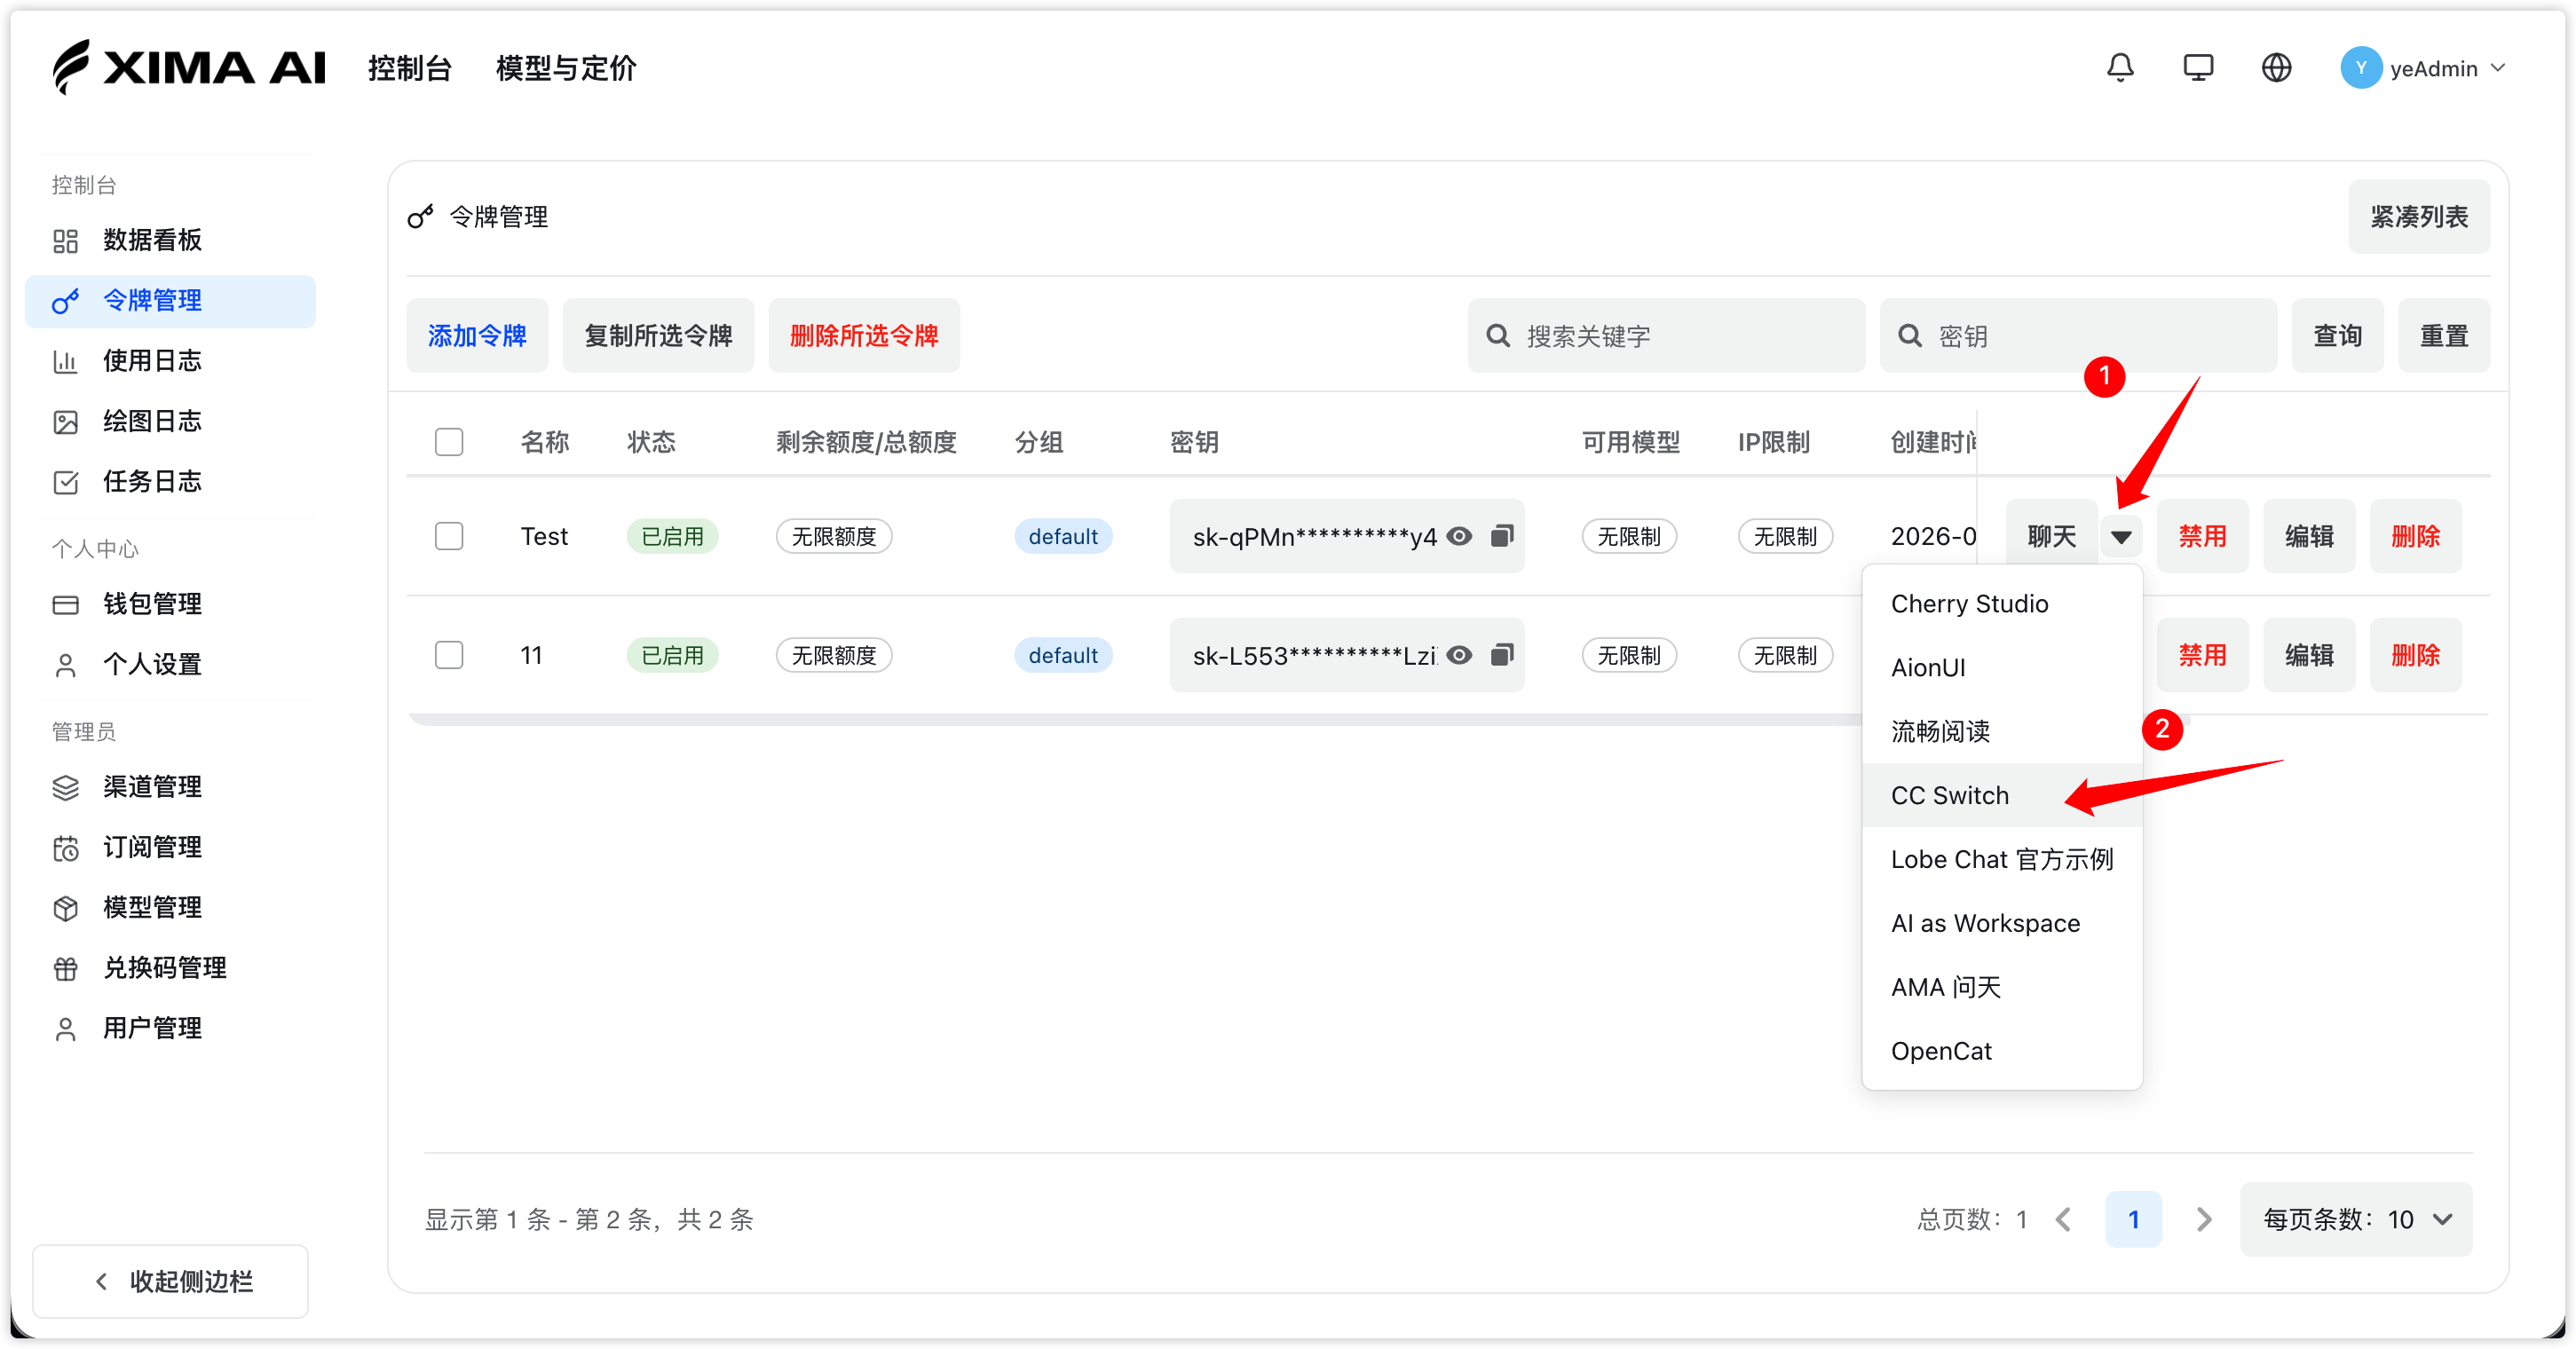Viewport: 2576px width, 1349px height.
Task: Choose OpenCat from chat menu
Action: (x=2002, y=1052)
